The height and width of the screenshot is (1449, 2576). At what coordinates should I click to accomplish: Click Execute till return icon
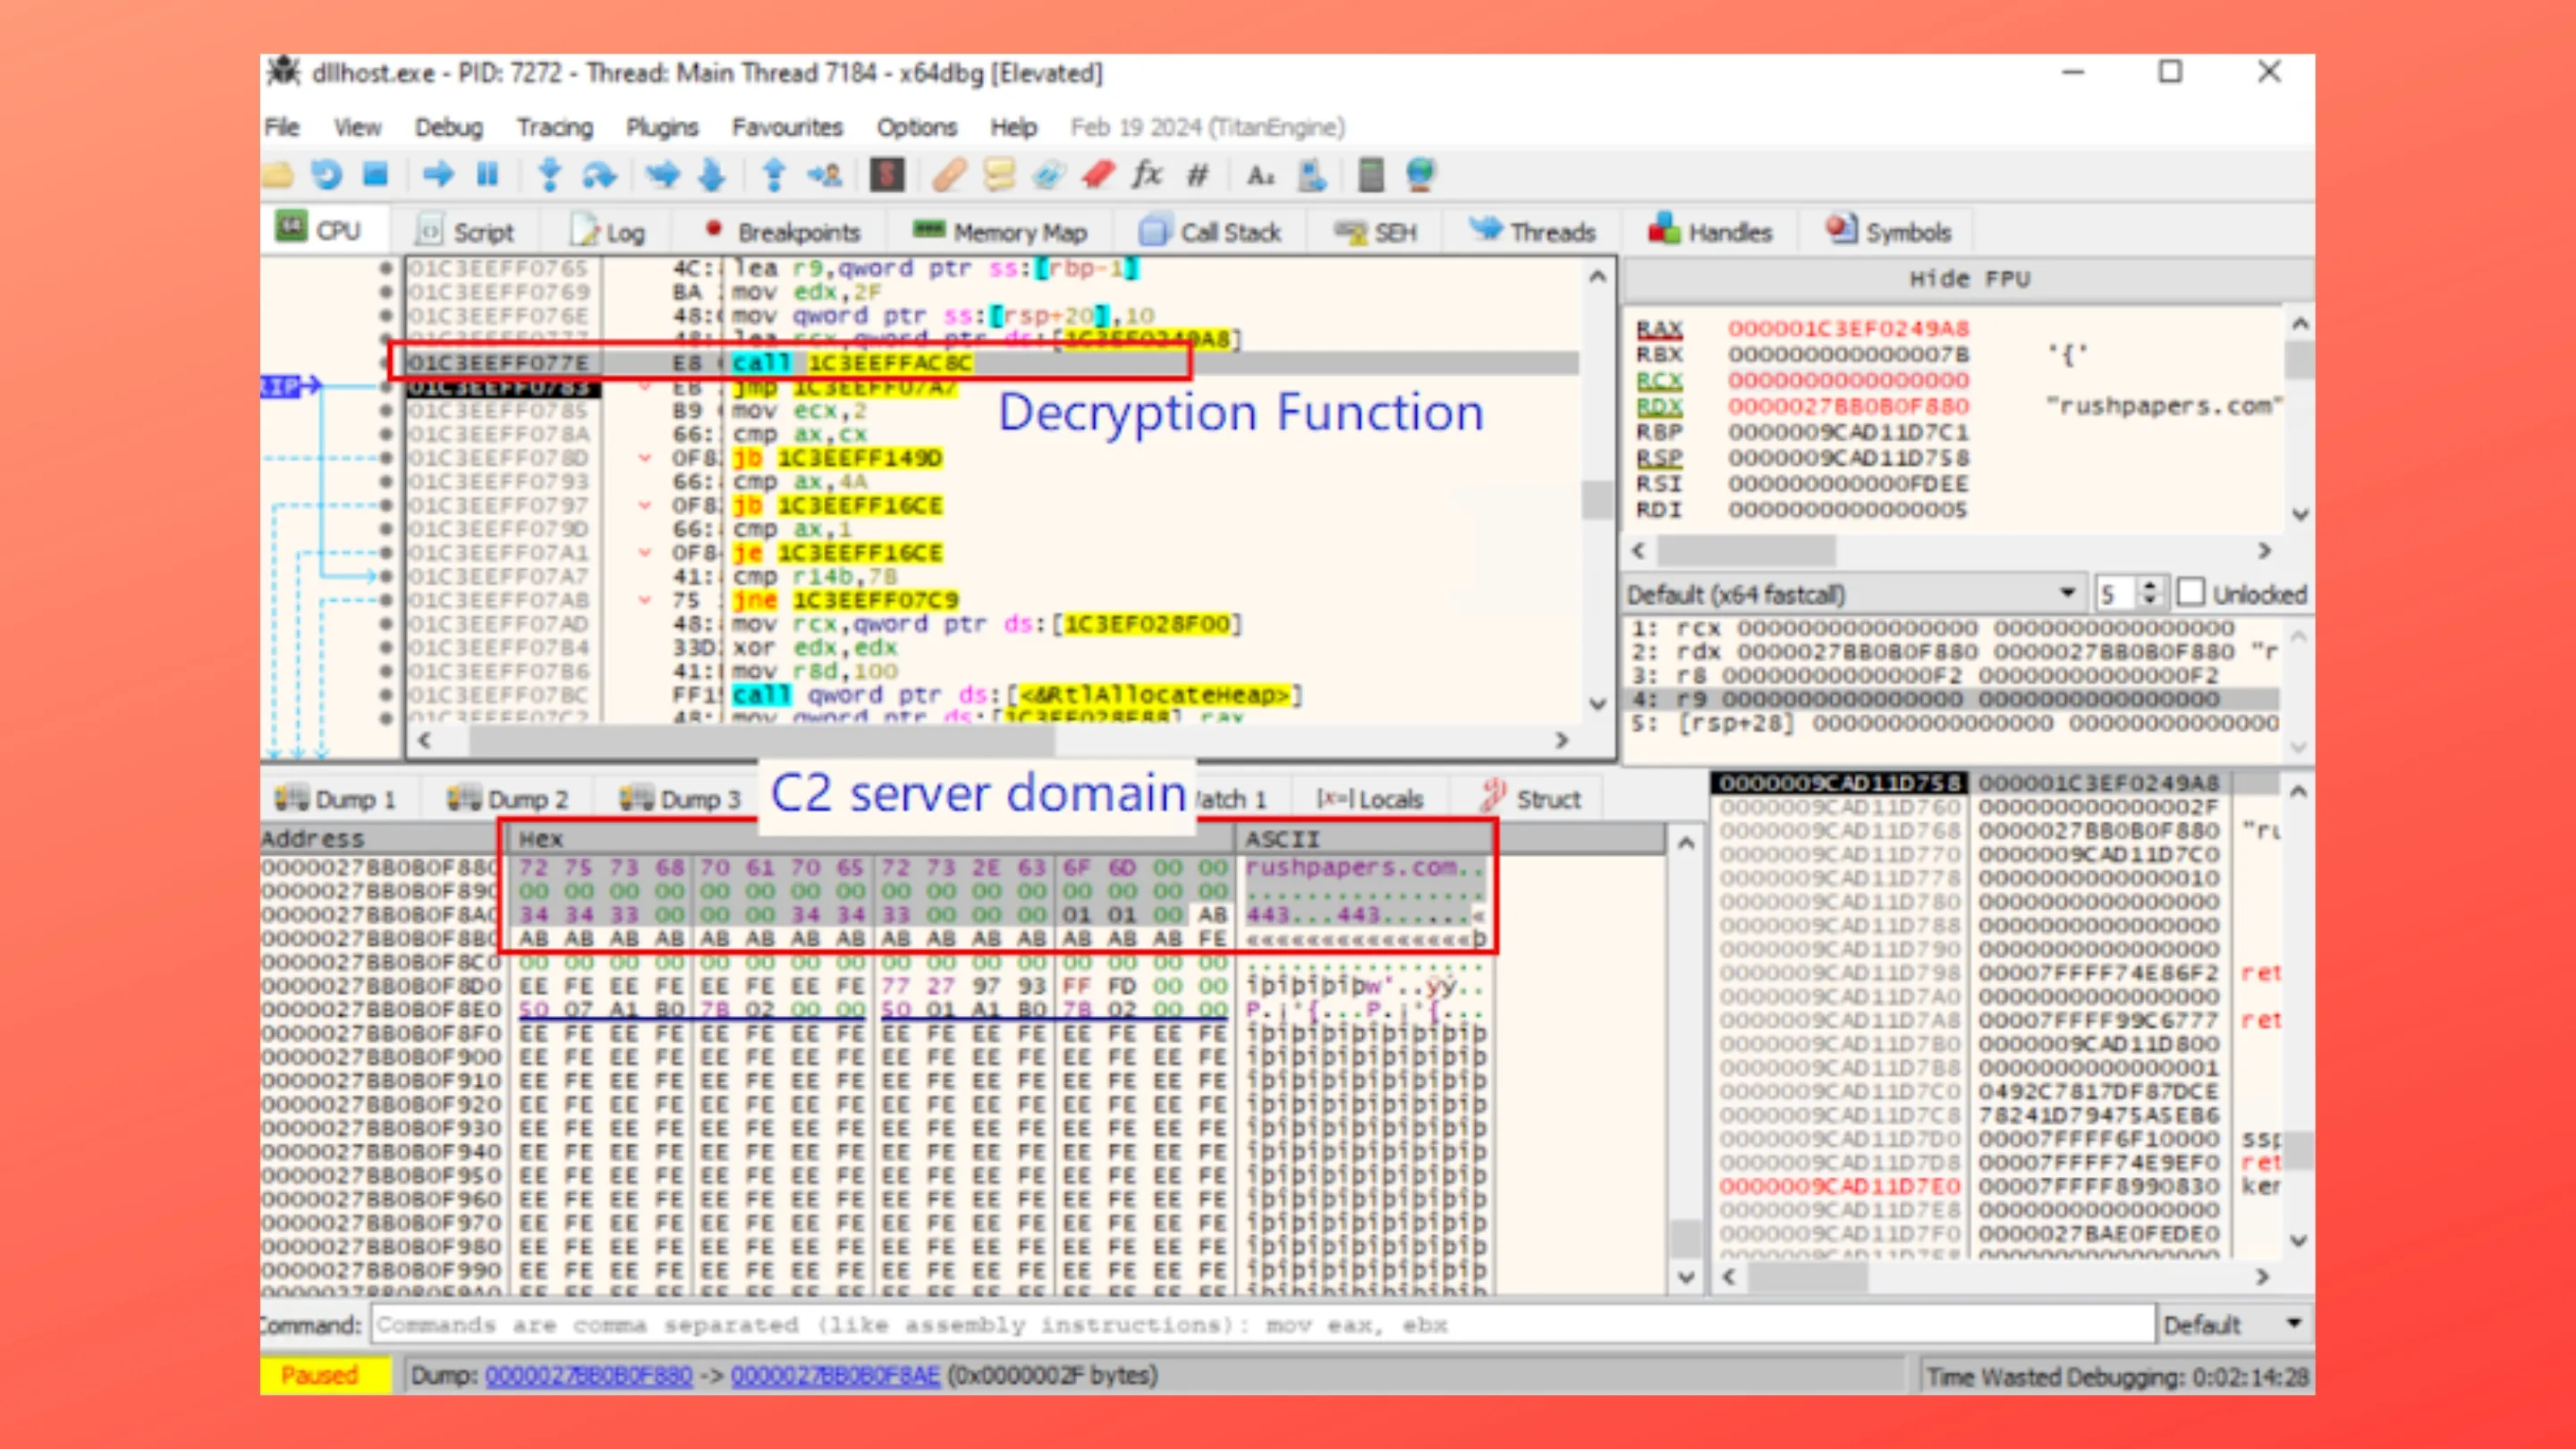pyautogui.click(x=774, y=175)
